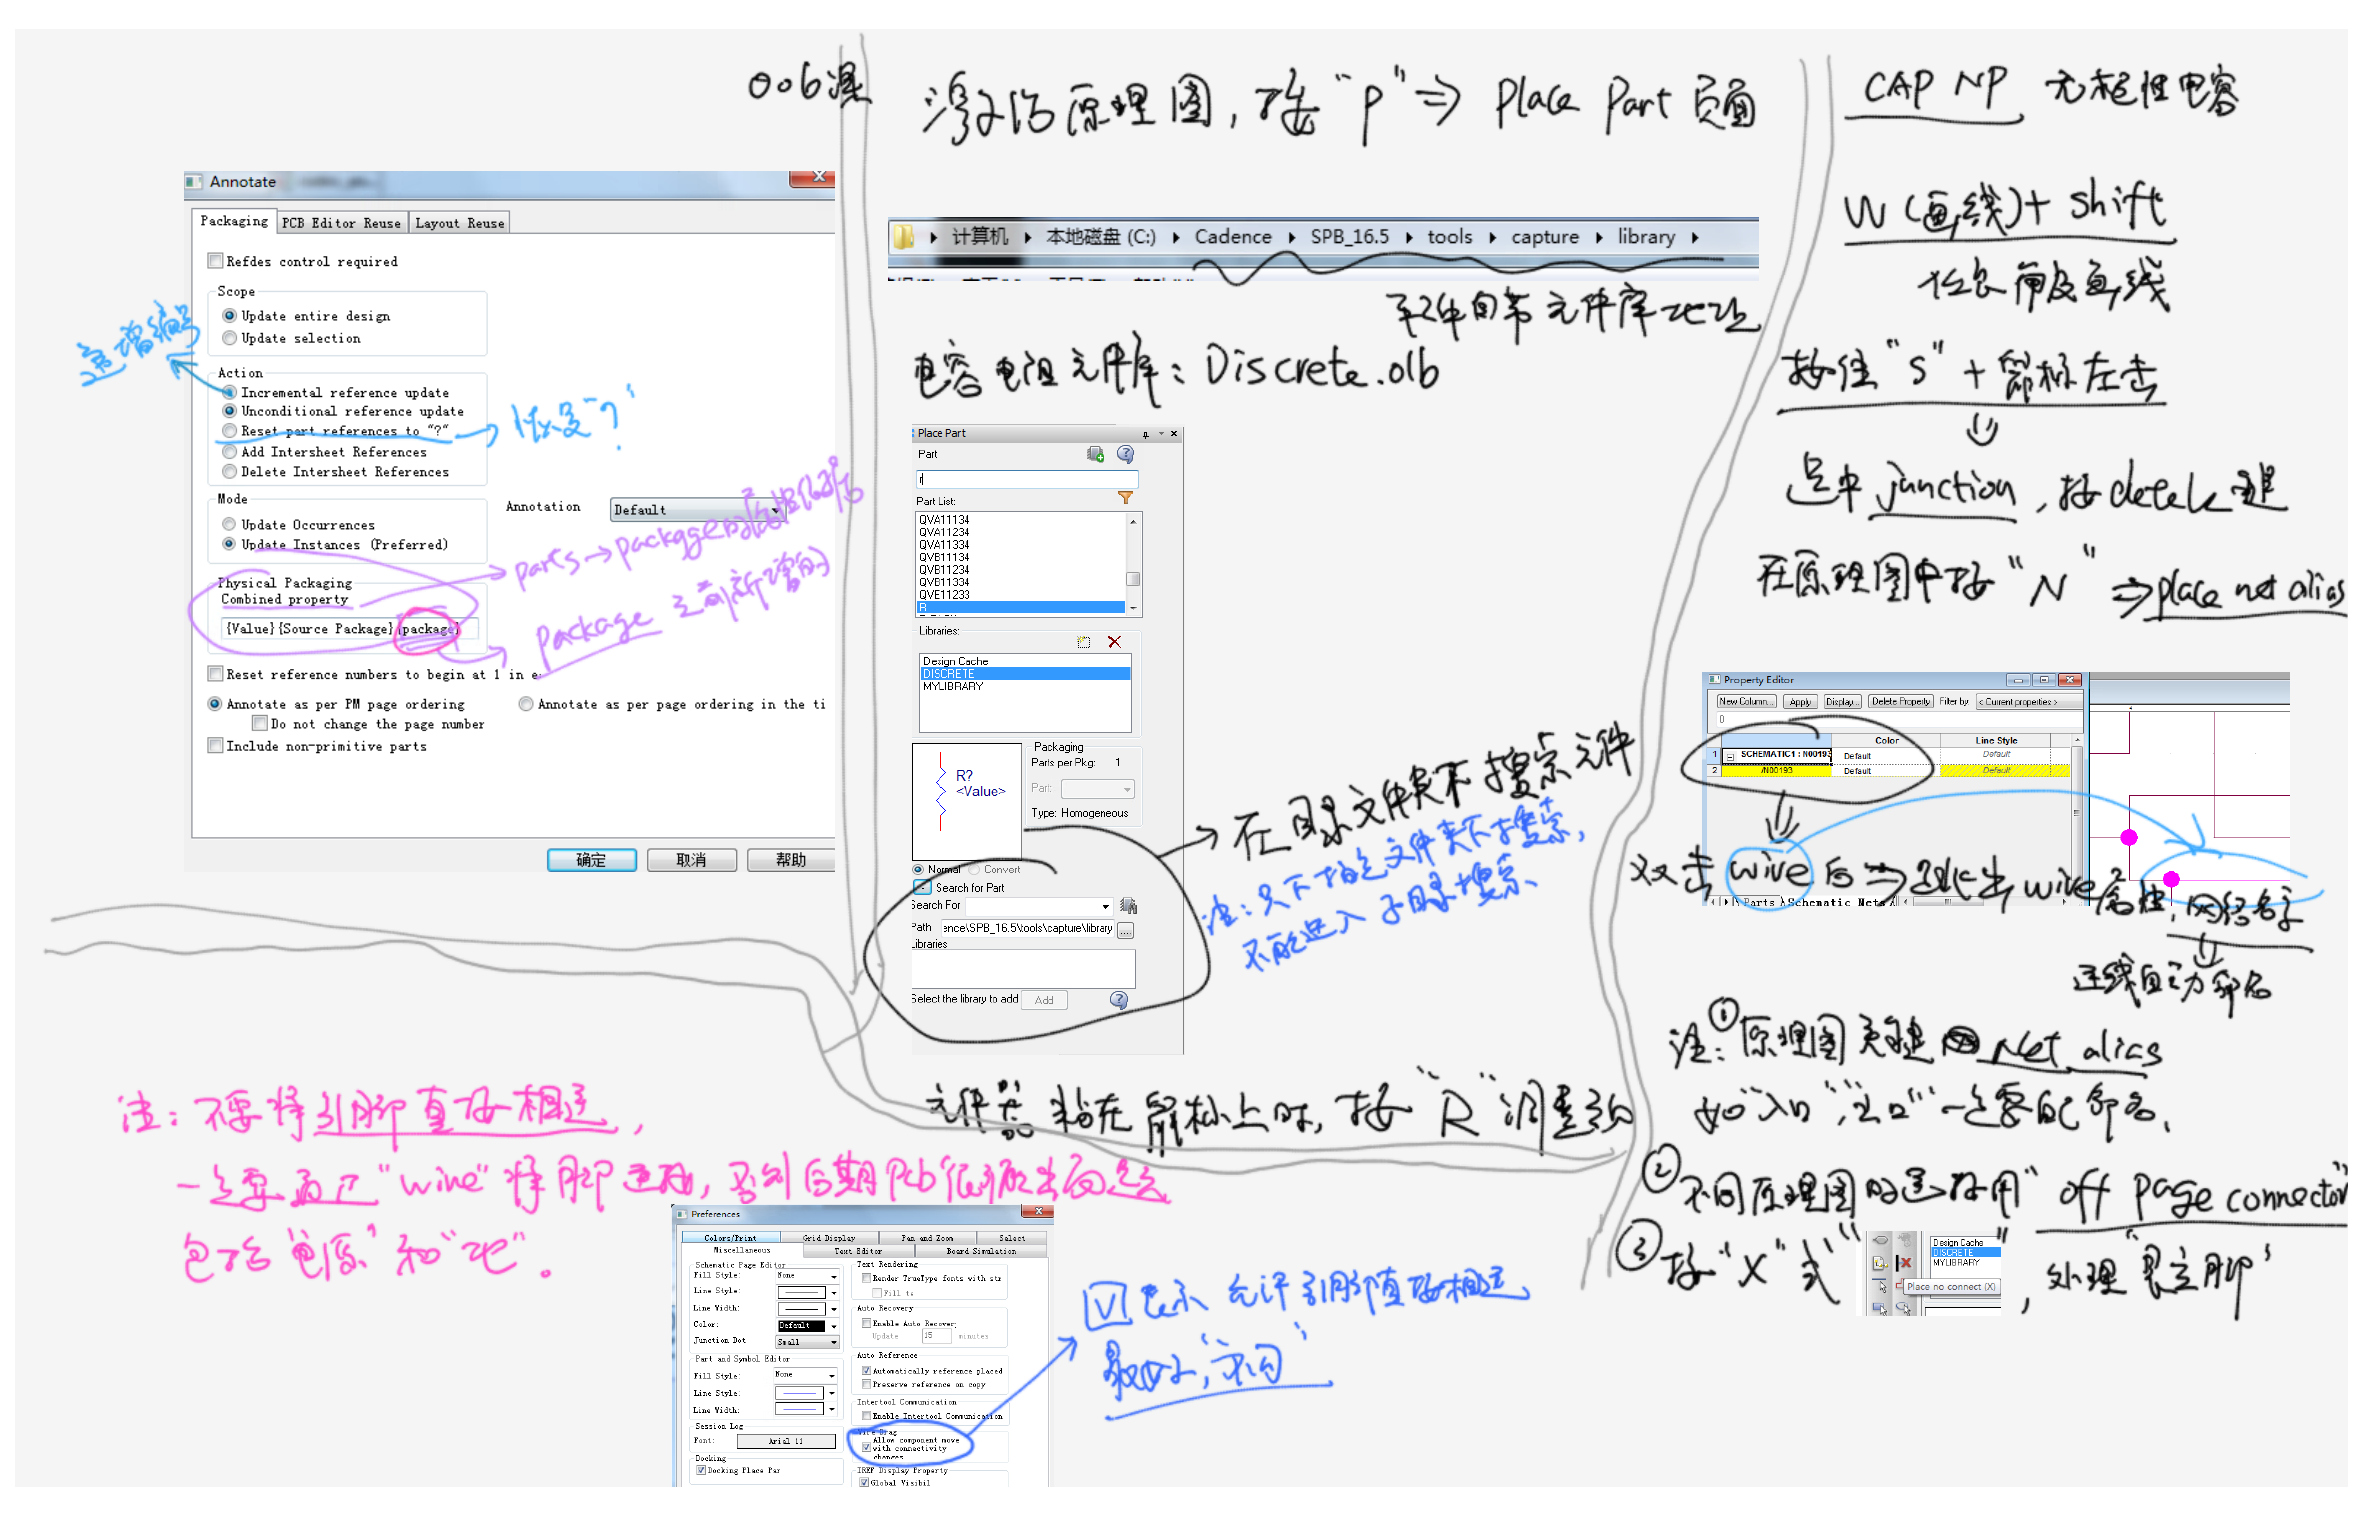Click the Annotate dialog title icon
This screenshot has width=2363, height=1517.
pos(194,182)
